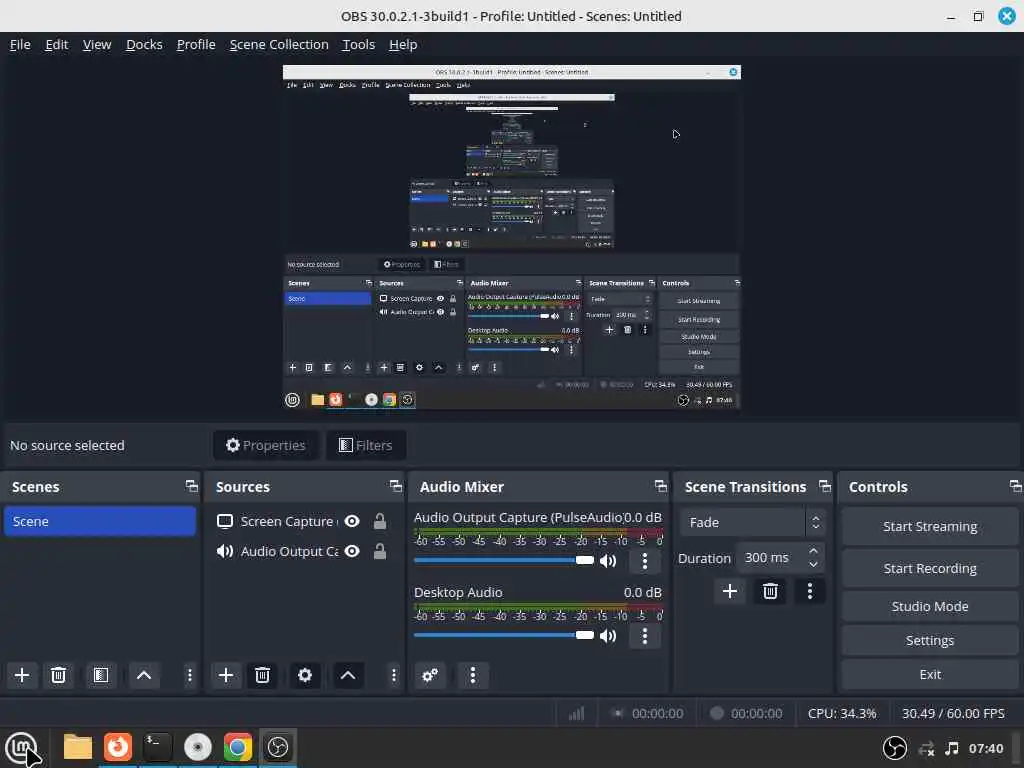Viewport: 1024px width, 768px height.
Task: Click OBS tray icon in system tray
Action: point(894,748)
